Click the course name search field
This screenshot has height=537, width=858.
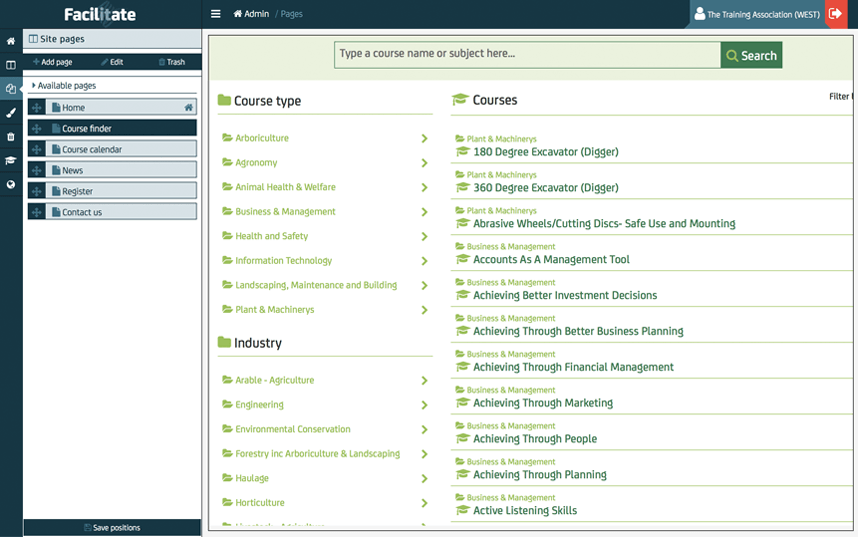[x=527, y=54]
